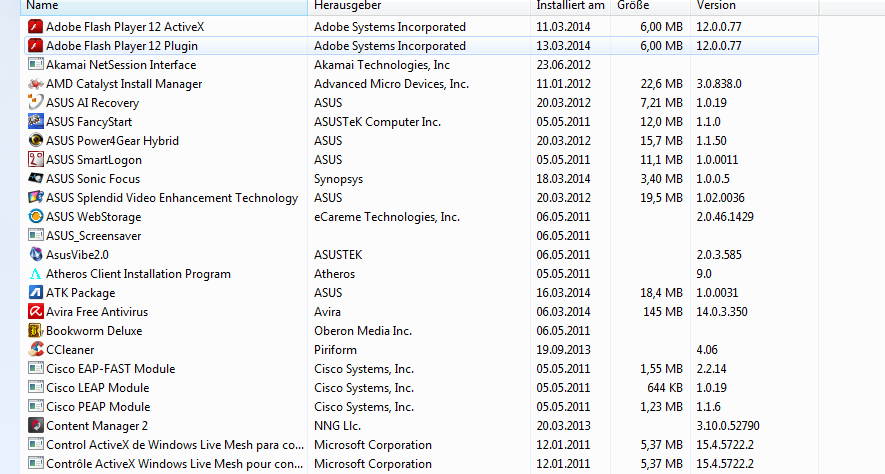Click the Control ActiveX de Windows Live Mesh icon

36,445
